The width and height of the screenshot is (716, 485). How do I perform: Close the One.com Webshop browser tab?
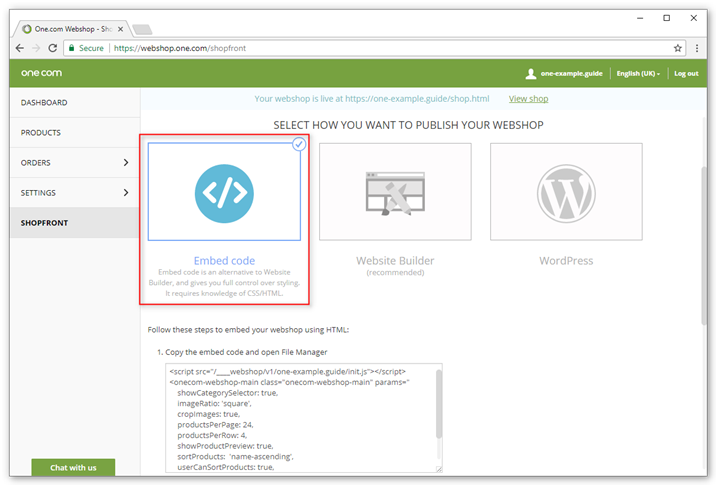121,29
